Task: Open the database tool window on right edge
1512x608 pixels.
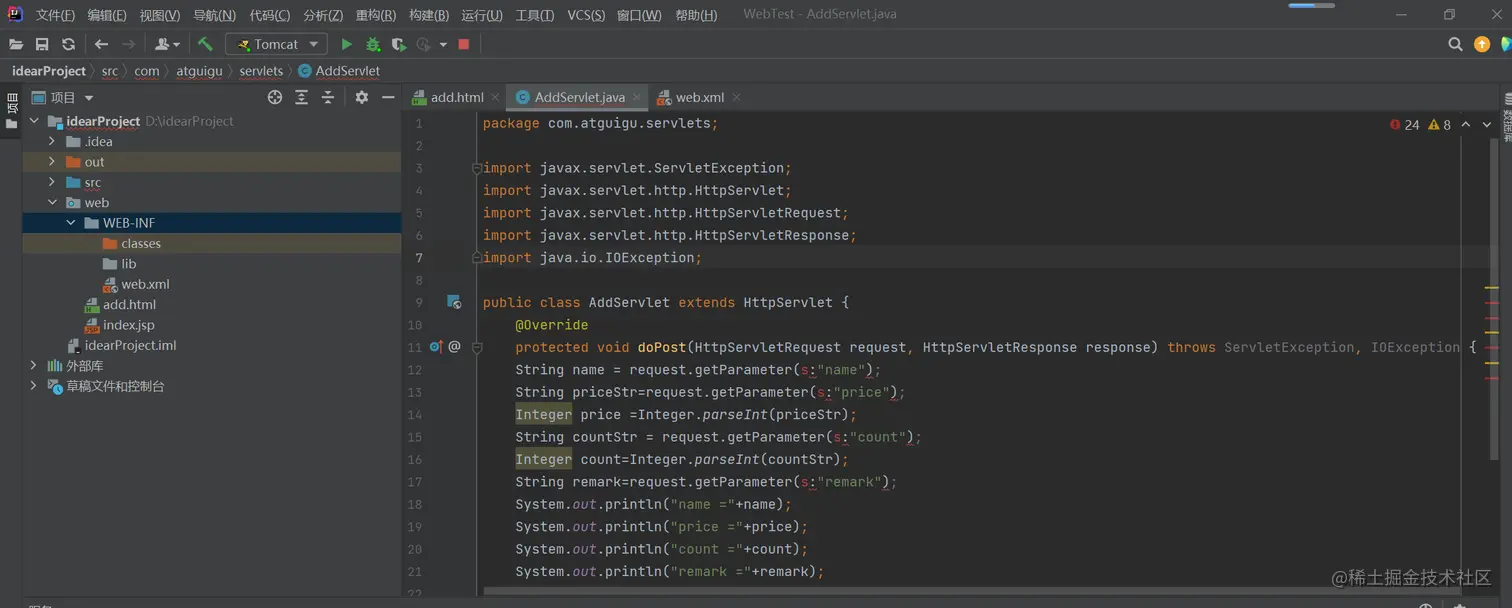Action: pos(1506,118)
